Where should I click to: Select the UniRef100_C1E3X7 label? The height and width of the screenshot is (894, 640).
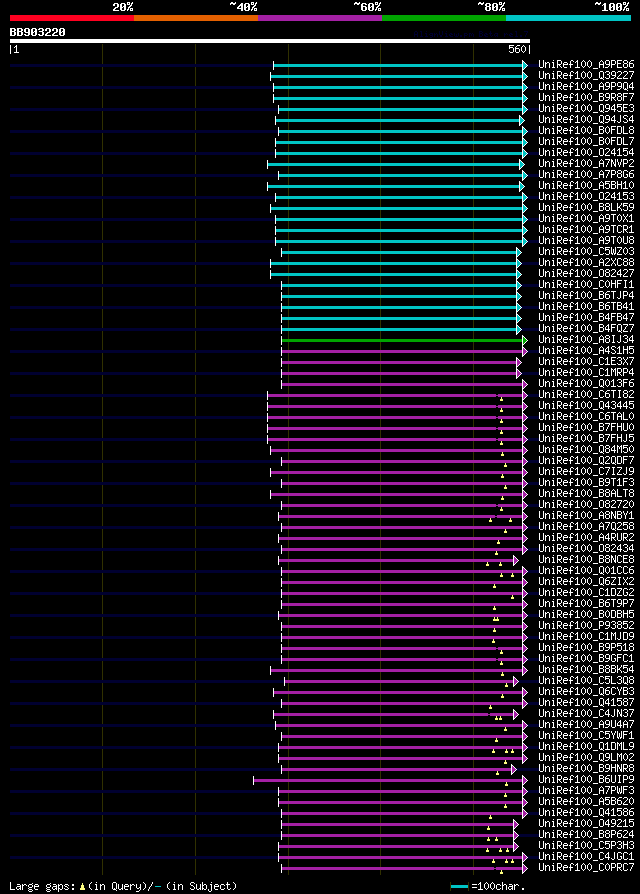tap(586, 361)
